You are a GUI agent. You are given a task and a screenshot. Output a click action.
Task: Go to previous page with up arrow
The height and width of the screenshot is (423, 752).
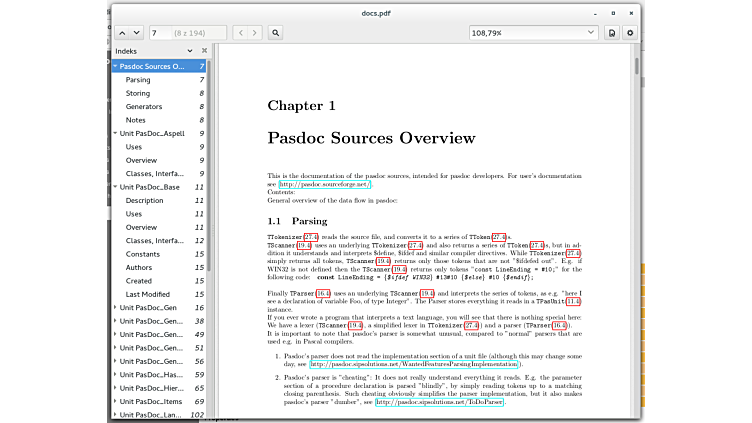(122, 33)
